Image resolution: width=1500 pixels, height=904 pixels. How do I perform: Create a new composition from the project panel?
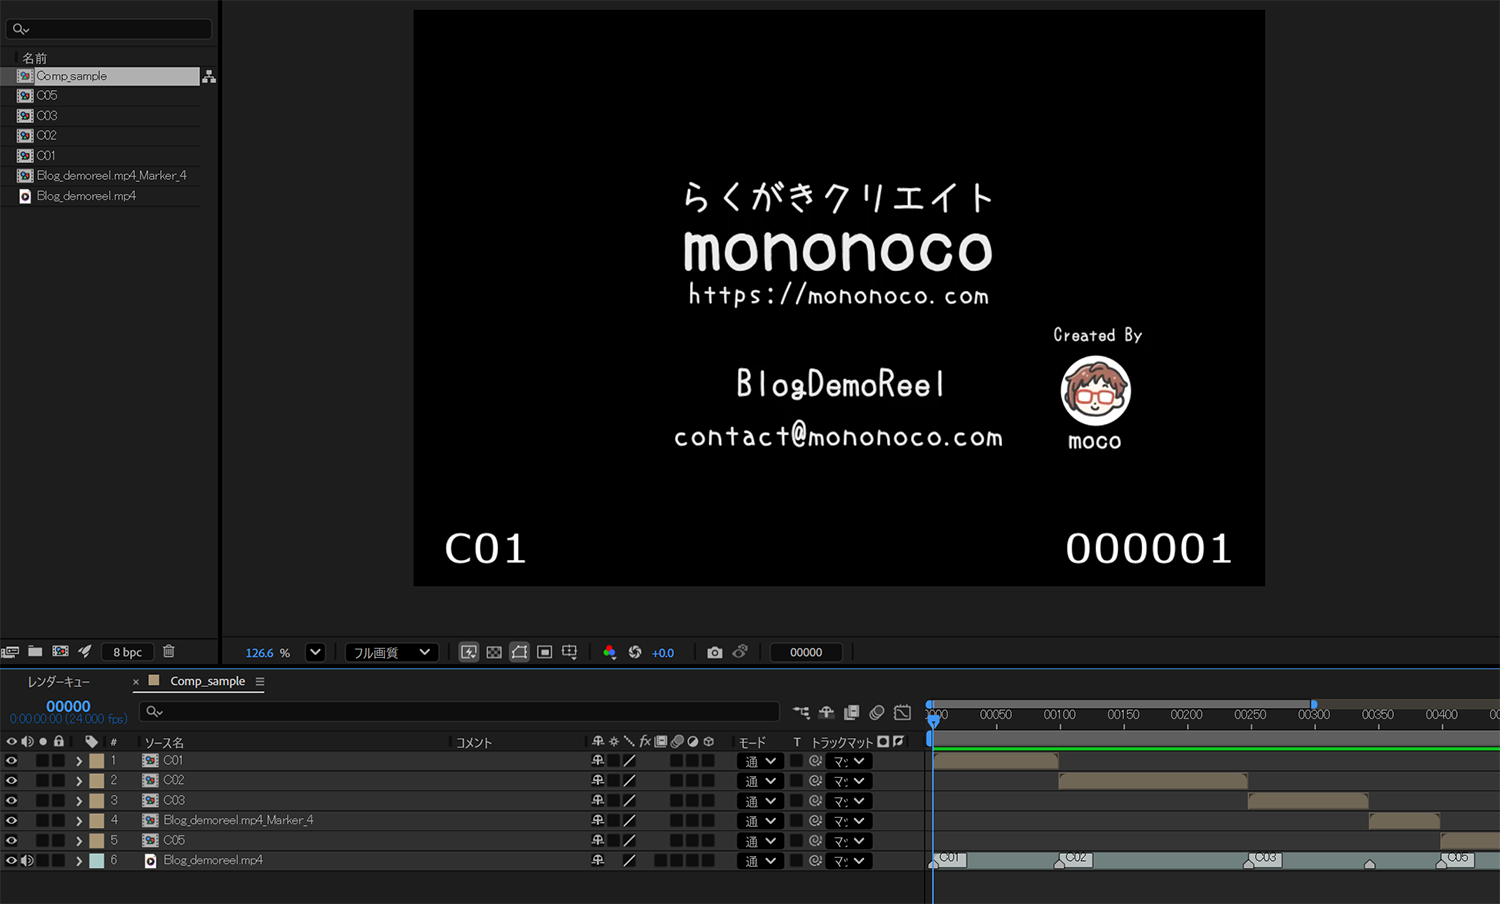60,652
